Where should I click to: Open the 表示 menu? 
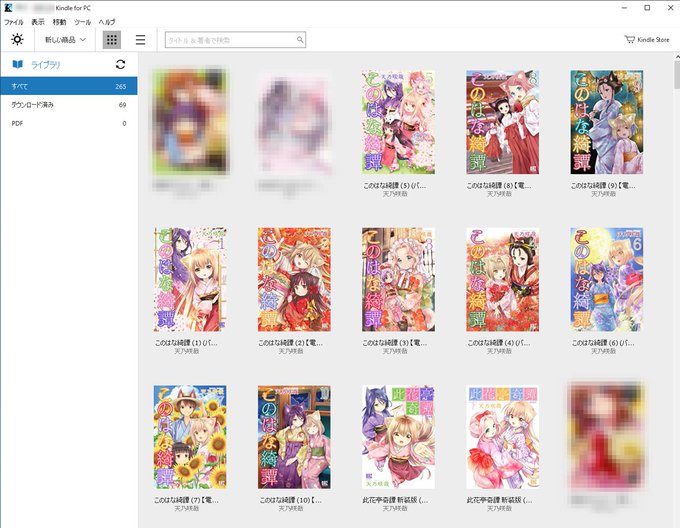tap(38, 22)
